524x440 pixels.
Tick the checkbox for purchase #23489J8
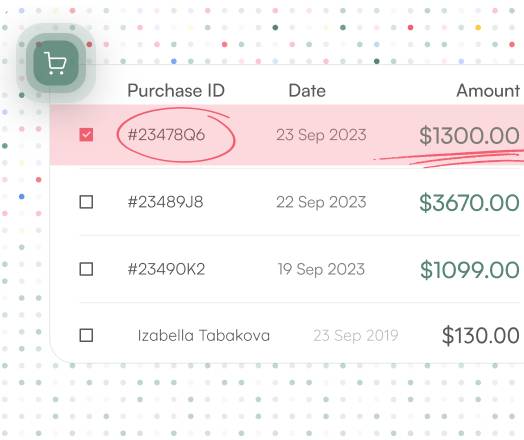pyautogui.click(x=86, y=202)
